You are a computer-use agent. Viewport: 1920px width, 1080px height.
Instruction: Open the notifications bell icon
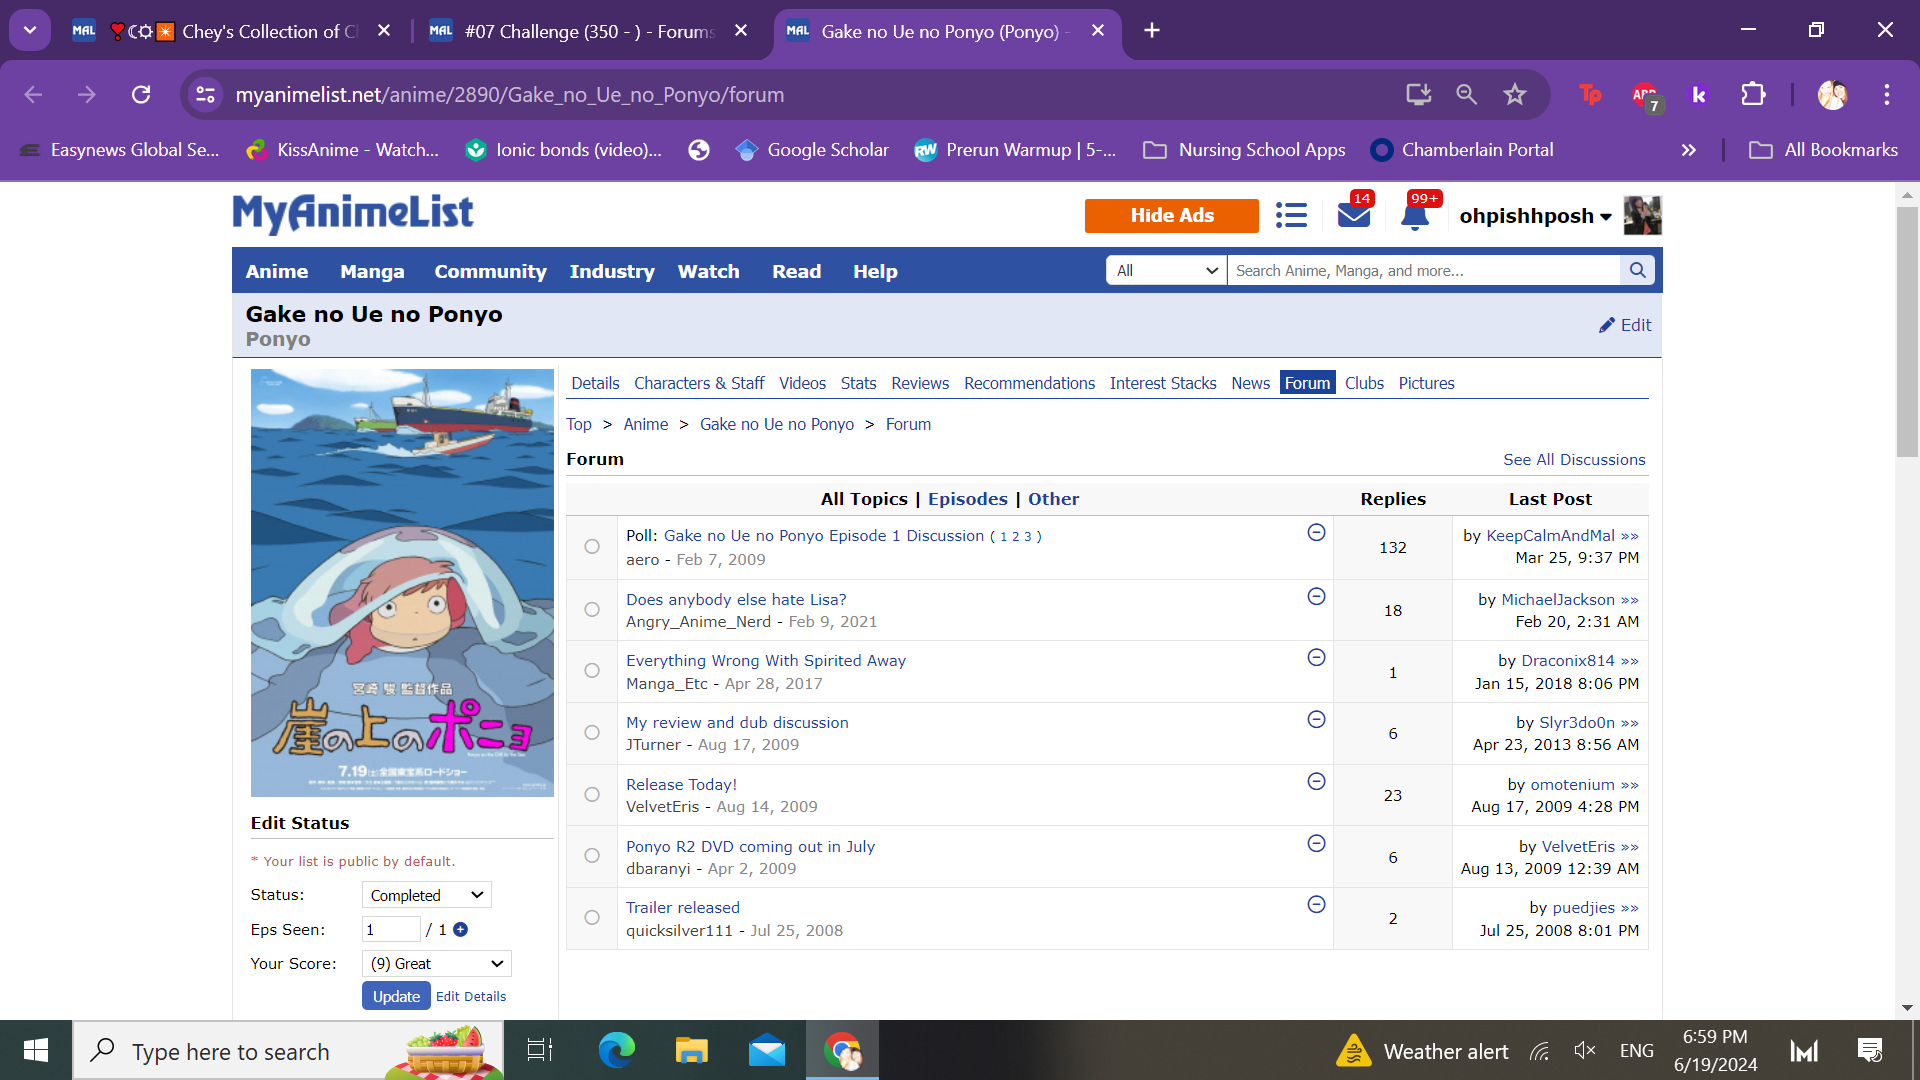(1415, 216)
